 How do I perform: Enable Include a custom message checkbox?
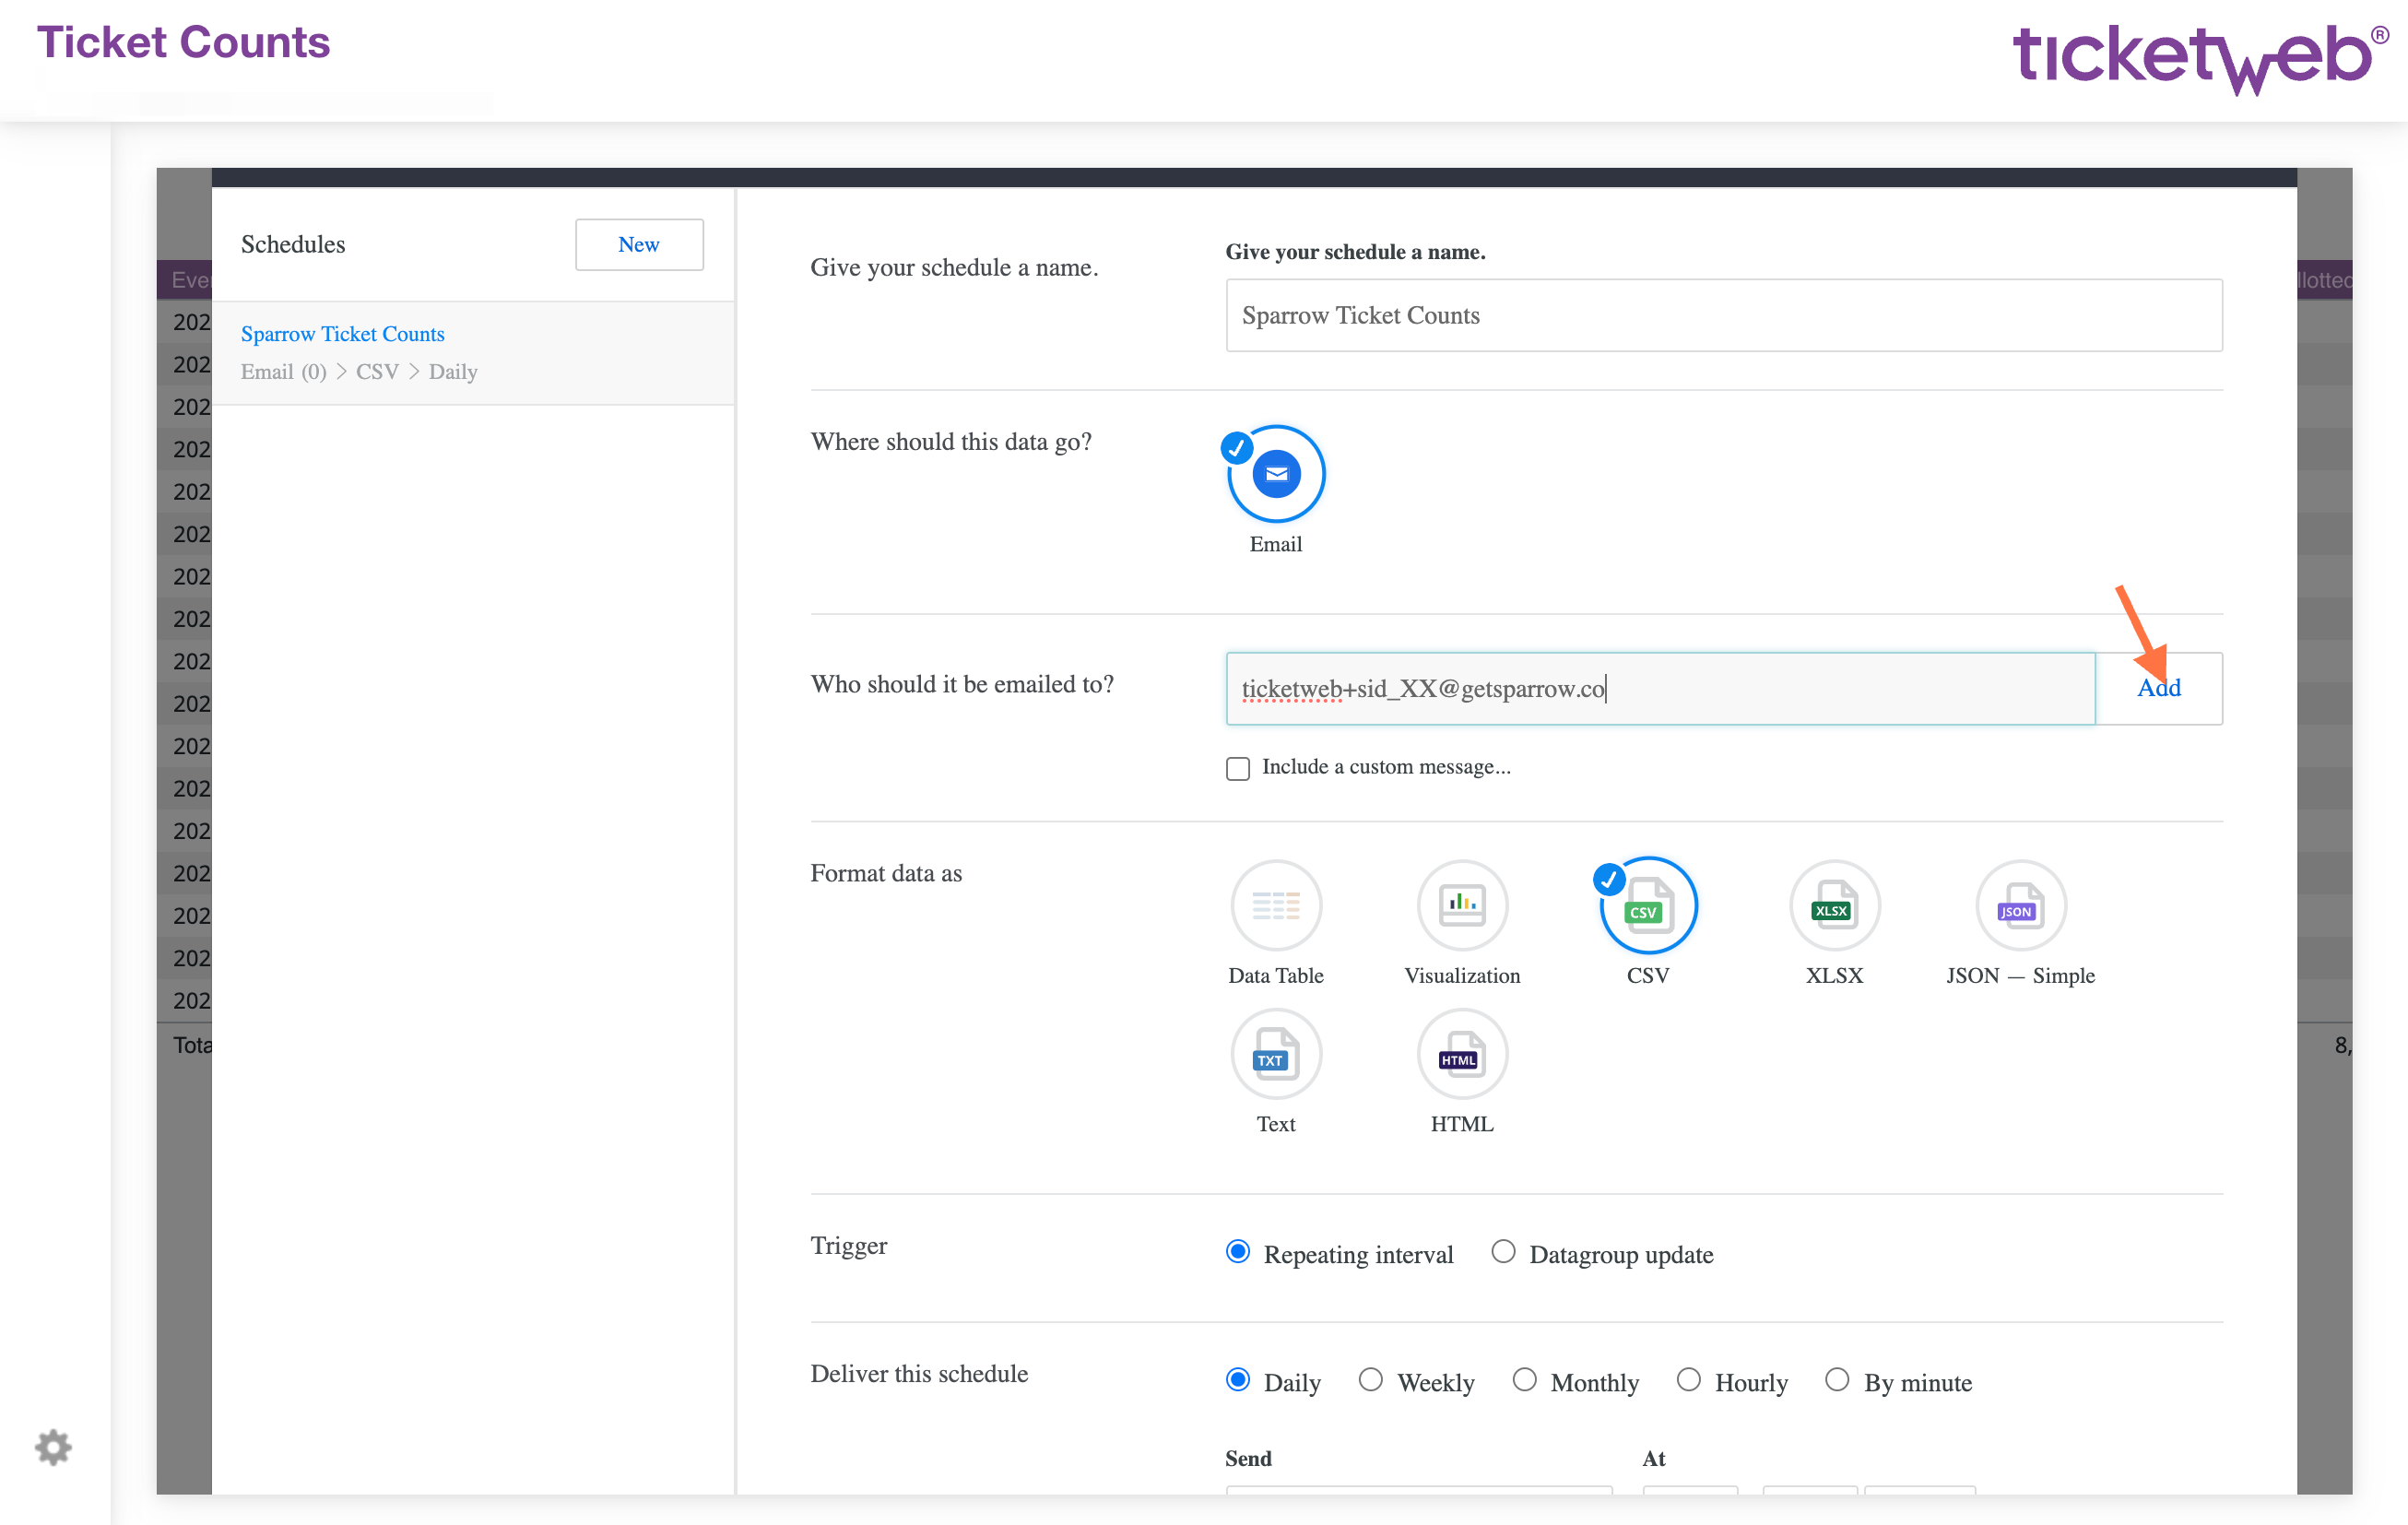click(1238, 768)
